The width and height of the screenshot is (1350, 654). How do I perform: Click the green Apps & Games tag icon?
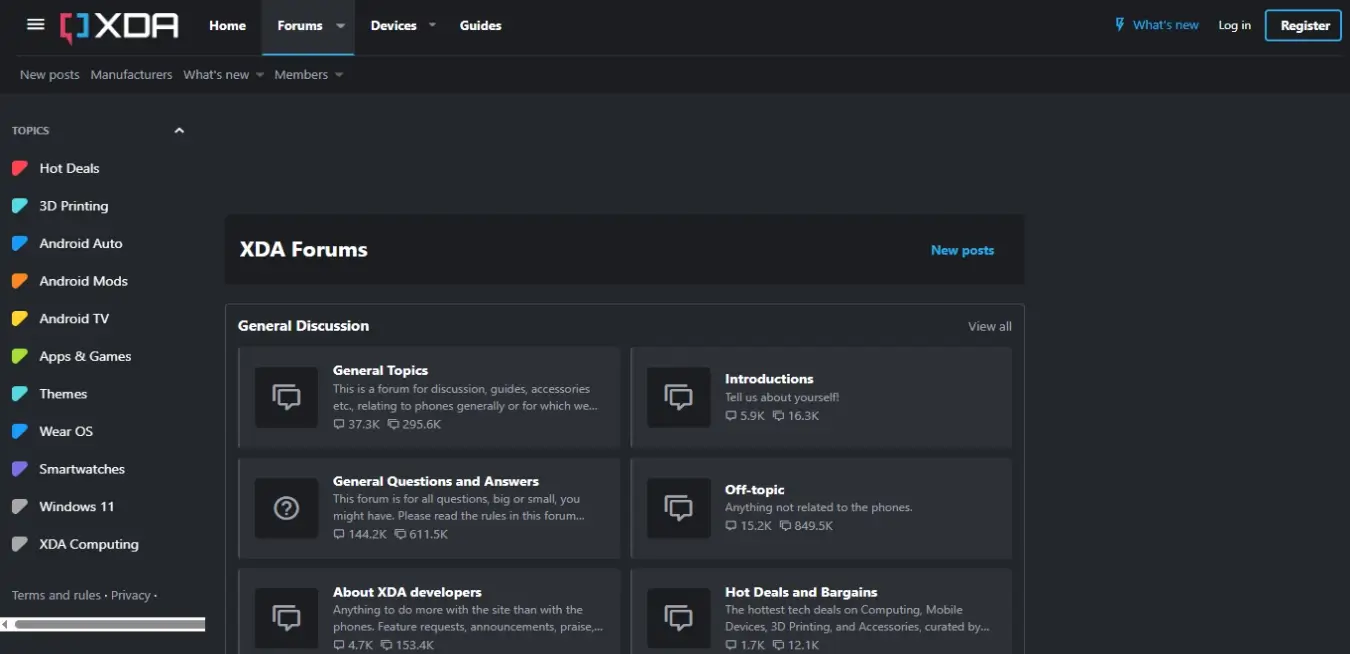click(x=19, y=356)
